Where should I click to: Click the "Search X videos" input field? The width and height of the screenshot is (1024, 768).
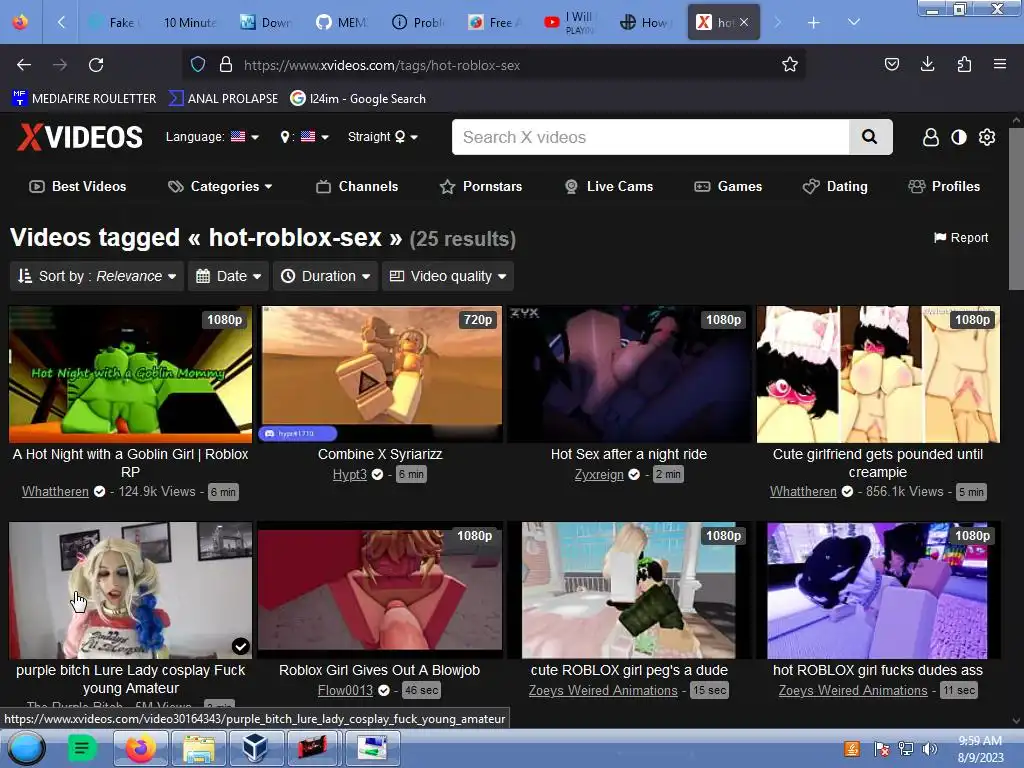pos(650,137)
